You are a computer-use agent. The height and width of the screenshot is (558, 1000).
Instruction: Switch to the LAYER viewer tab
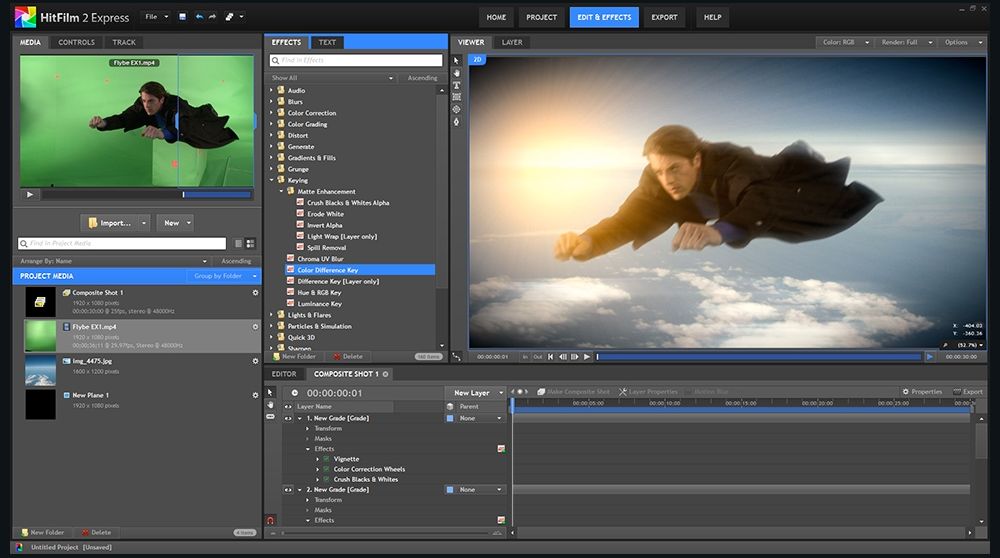point(511,42)
